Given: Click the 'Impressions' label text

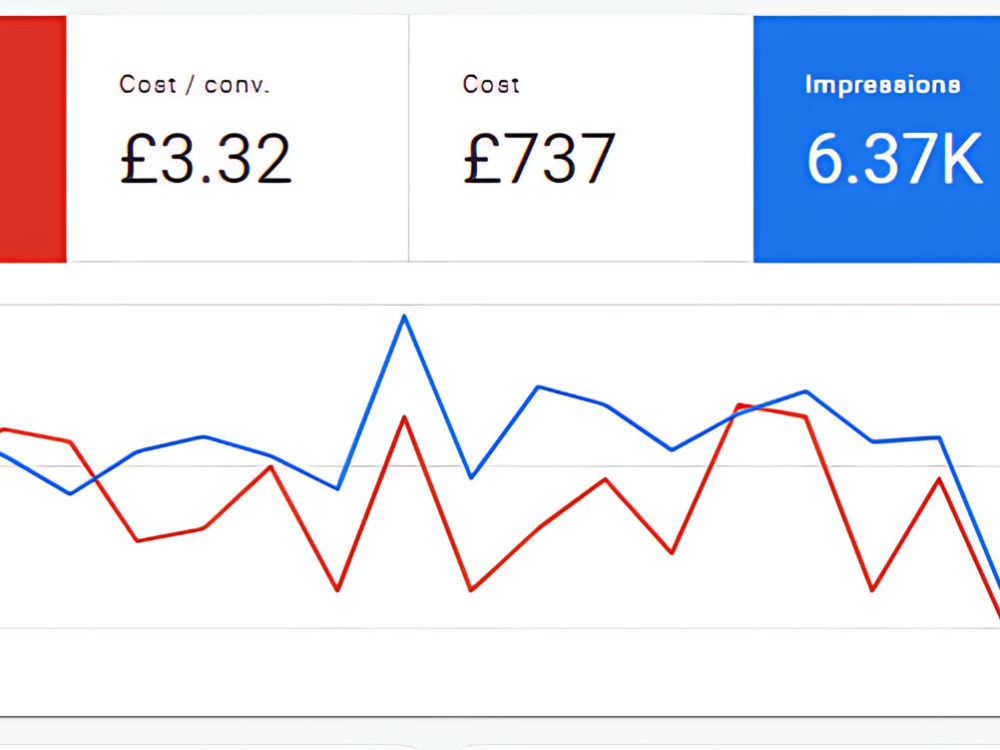Looking at the screenshot, I should point(883,84).
